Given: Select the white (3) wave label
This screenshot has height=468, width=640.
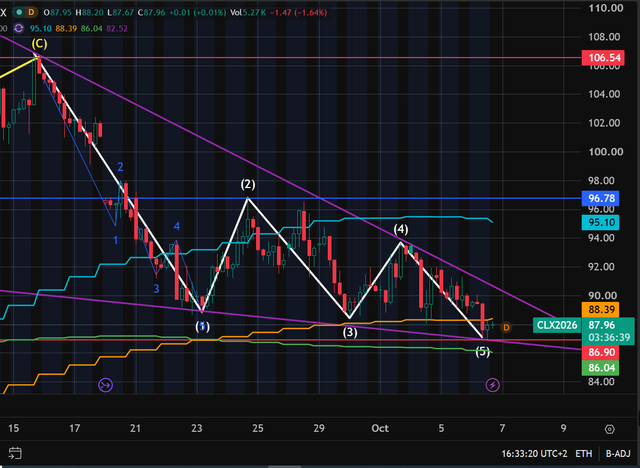Looking at the screenshot, I should click(350, 332).
